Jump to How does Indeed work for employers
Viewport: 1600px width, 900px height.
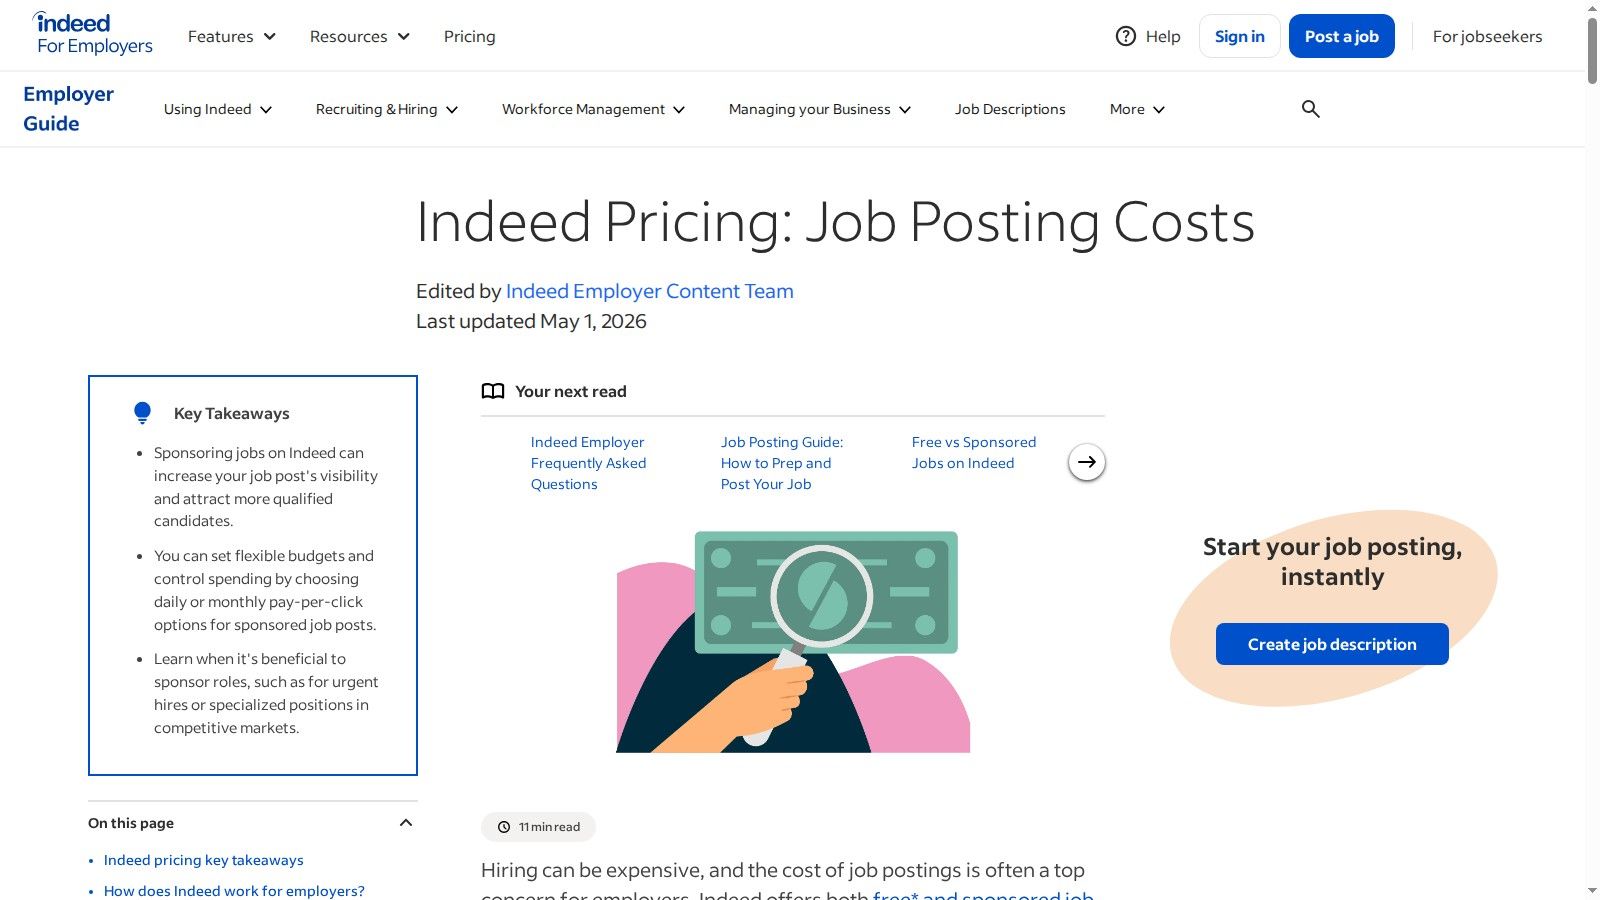coord(234,891)
